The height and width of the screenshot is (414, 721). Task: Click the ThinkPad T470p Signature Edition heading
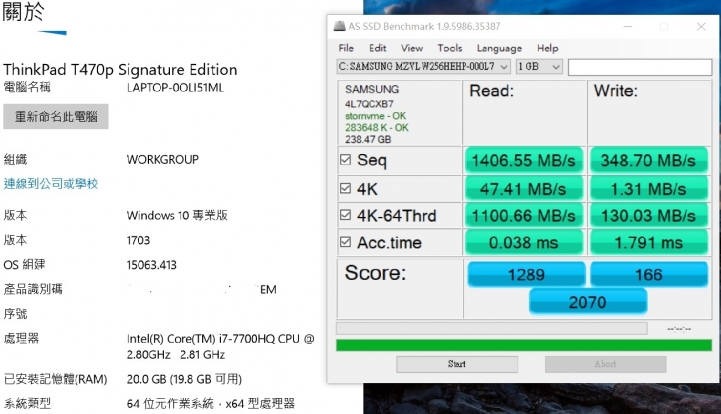click(x=120, y=69)
